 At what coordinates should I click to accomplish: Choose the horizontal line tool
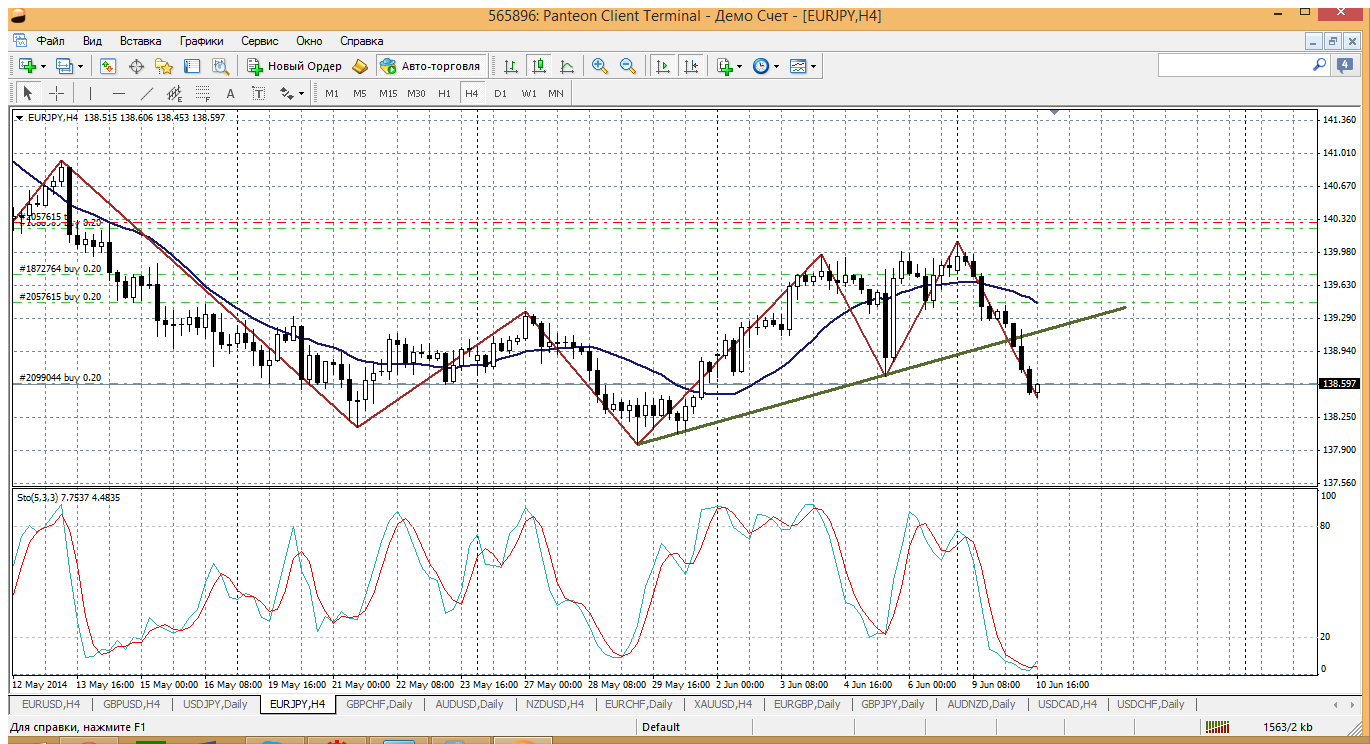(118, 93)
